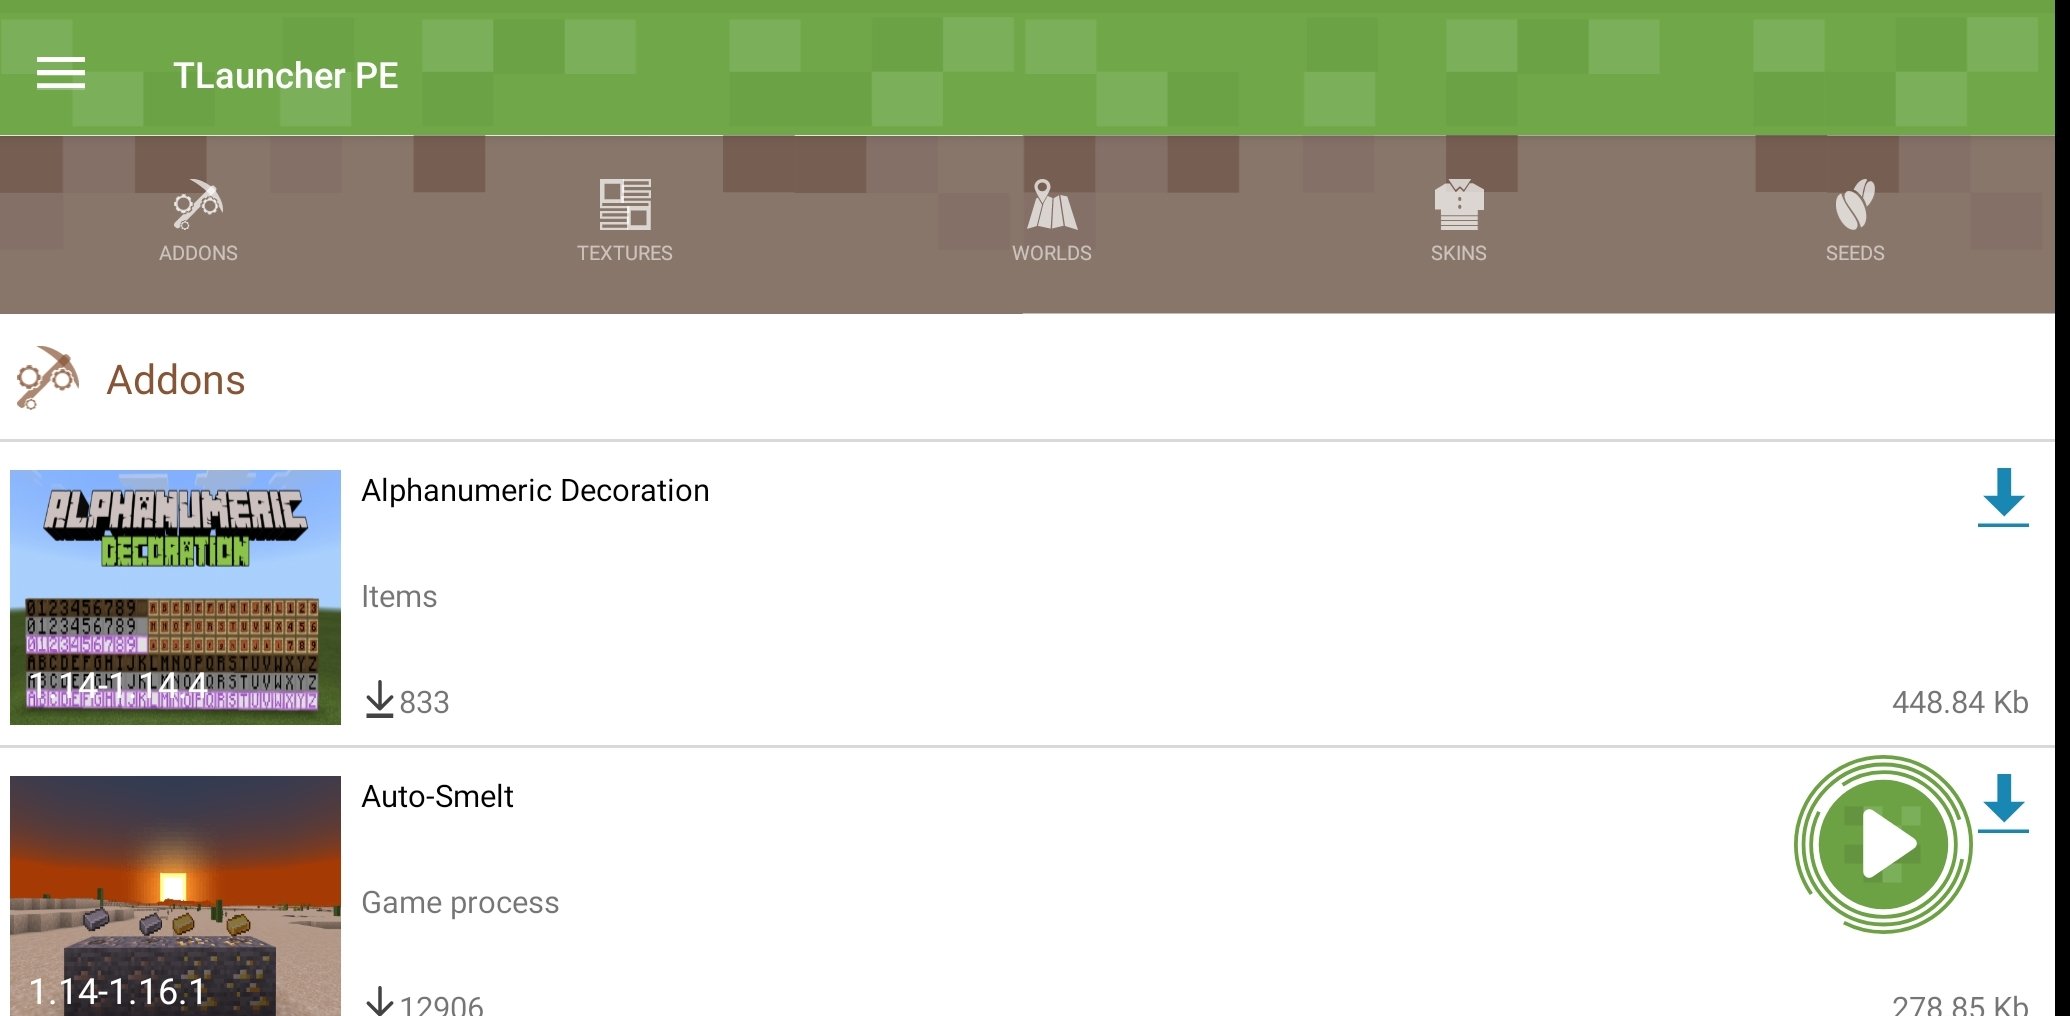Switch to the WORLDS tab label
This screenshot has width=2070, height=1016.
[1052, 253]
